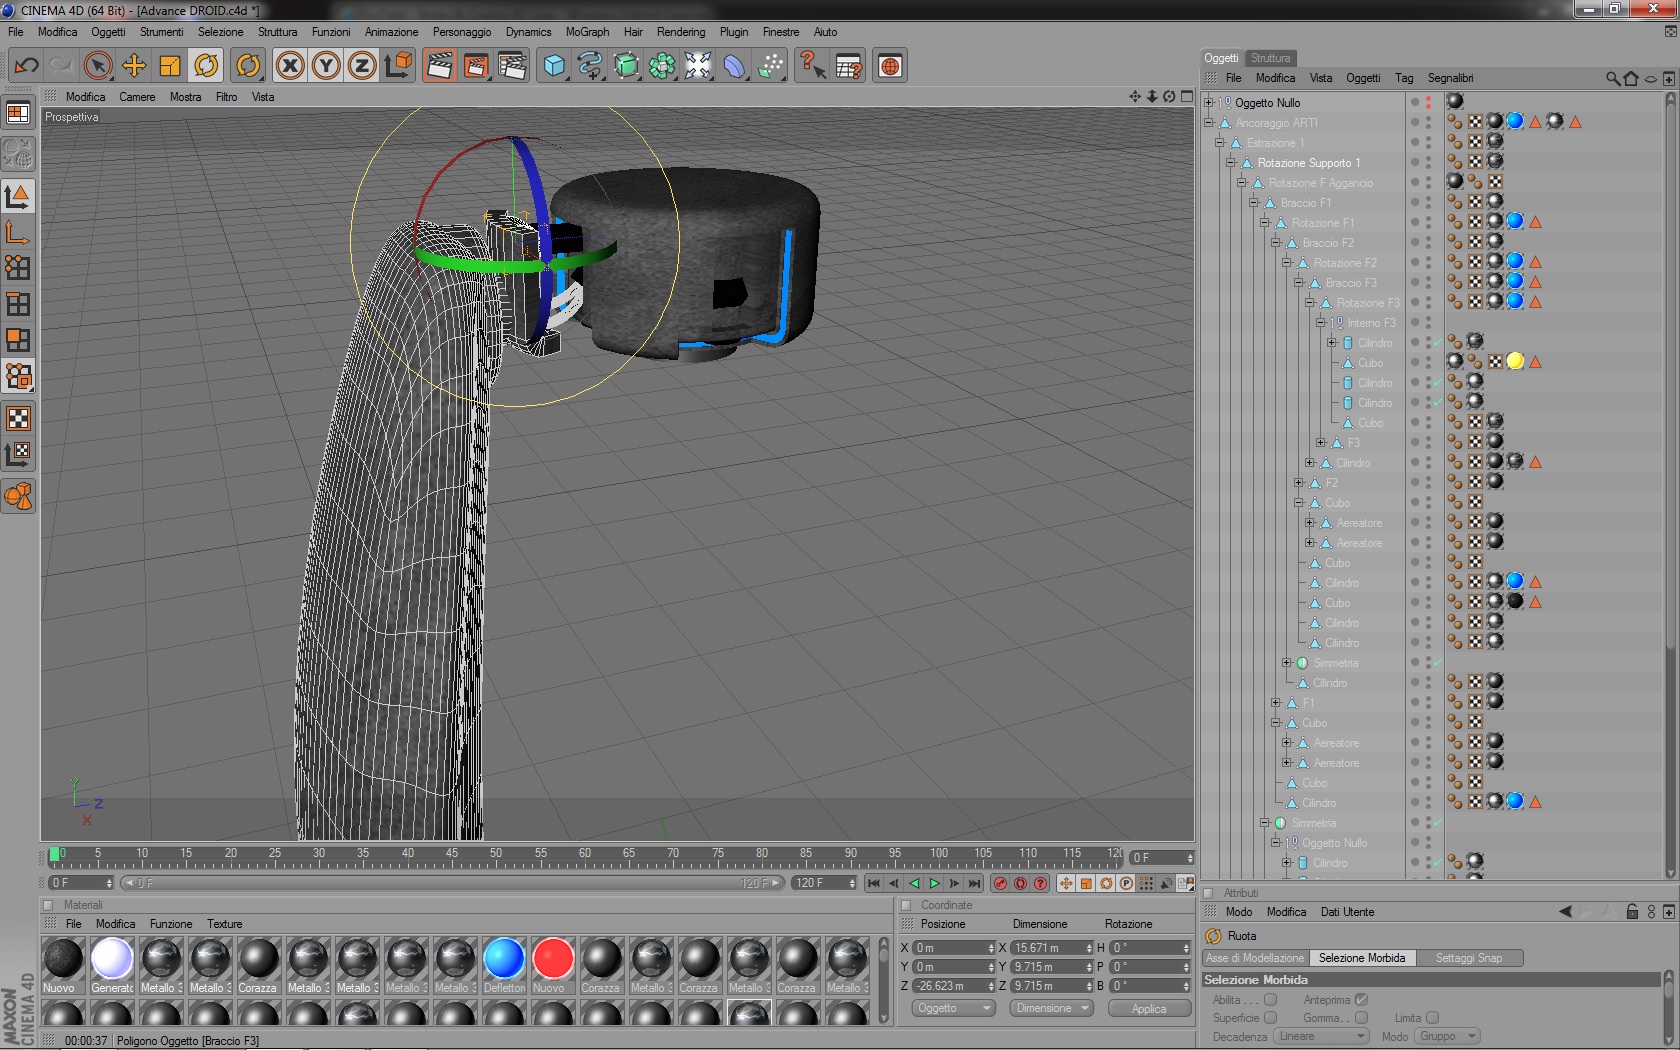The width and height of the screenshot is (1680, 1050).
Task: Toggle the X axis lock
Action: 290,66
